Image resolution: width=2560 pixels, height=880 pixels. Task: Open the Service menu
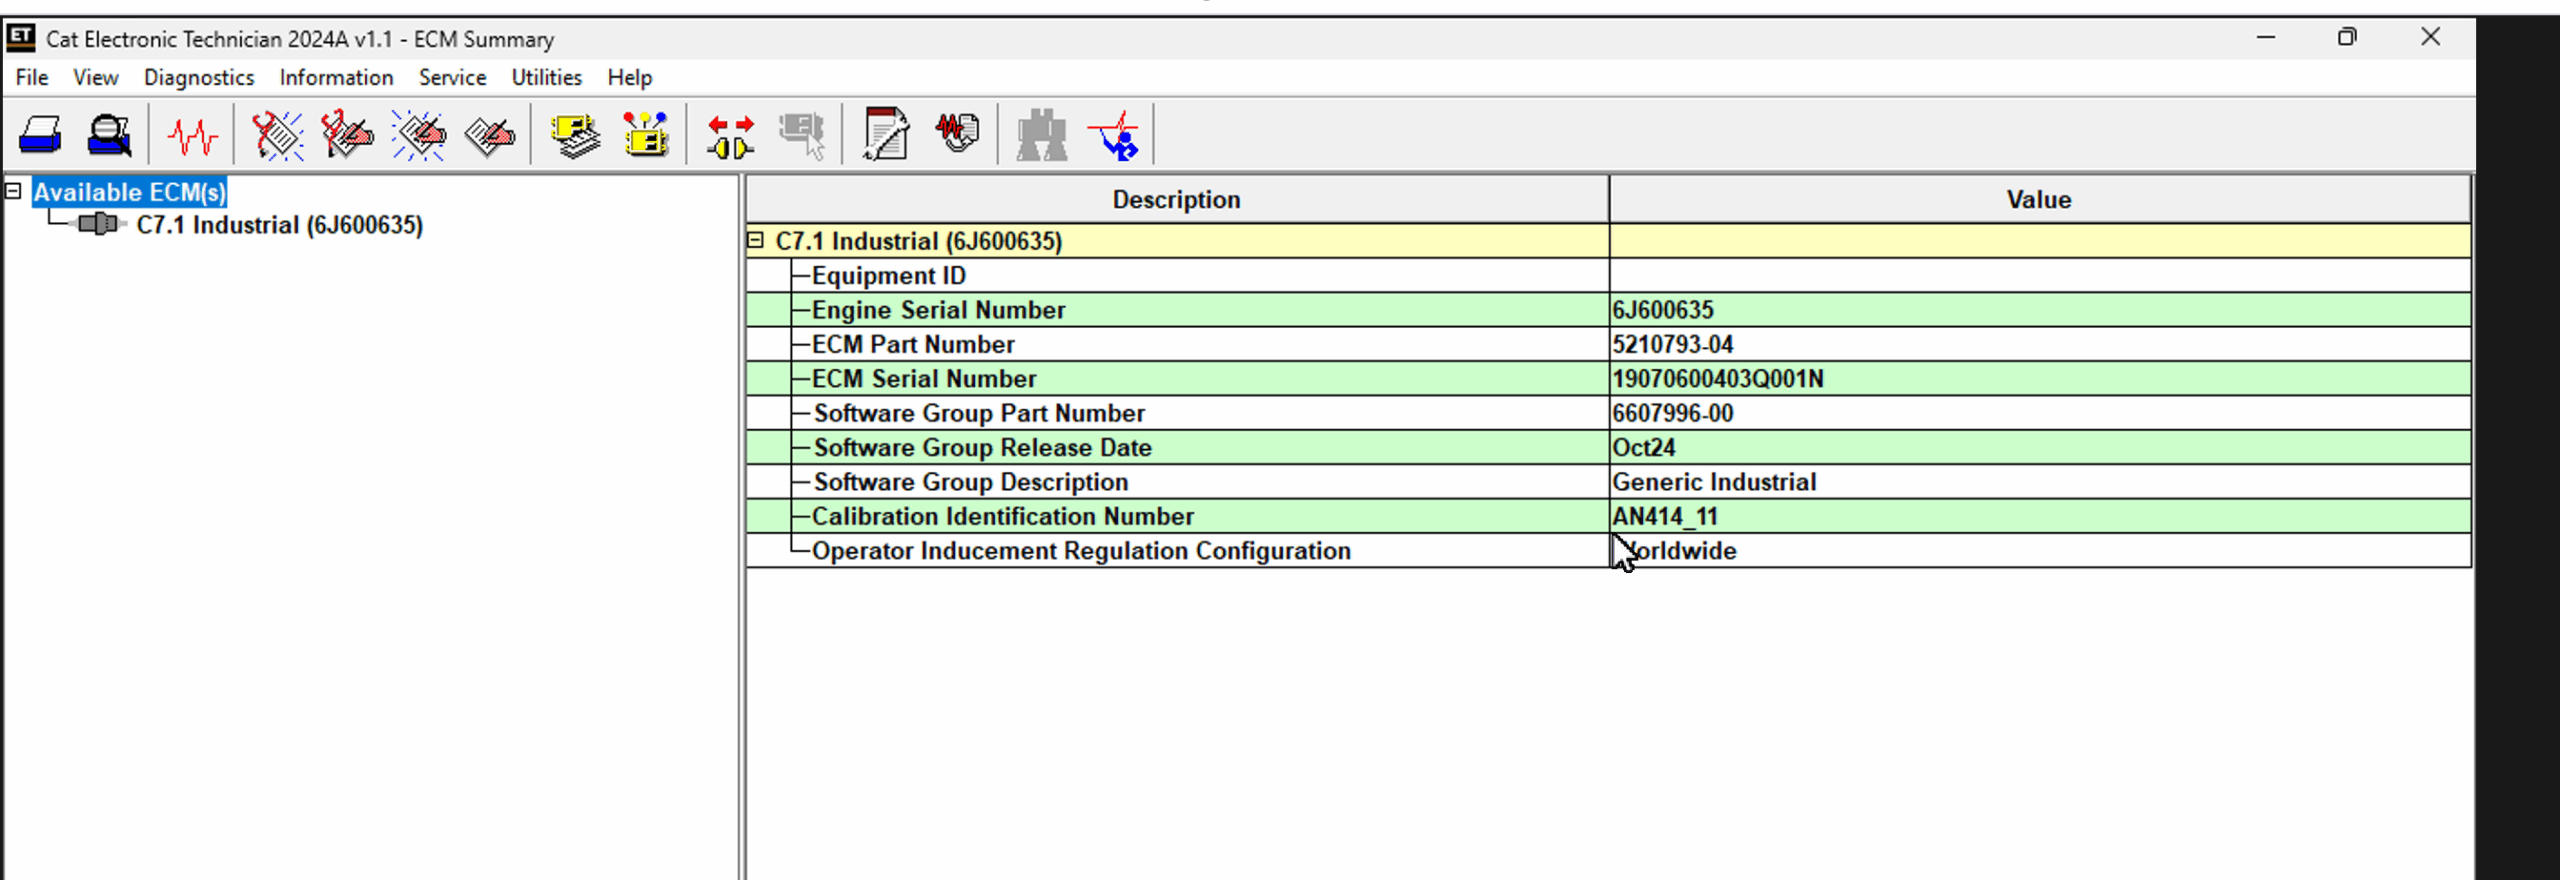coord(452,77)
